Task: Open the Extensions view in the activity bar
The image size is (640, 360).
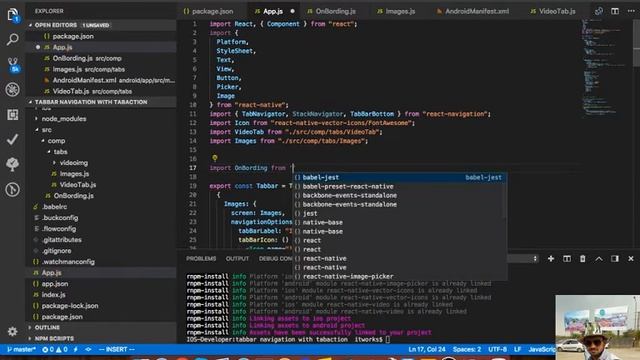Action: [x=13, y=115]
